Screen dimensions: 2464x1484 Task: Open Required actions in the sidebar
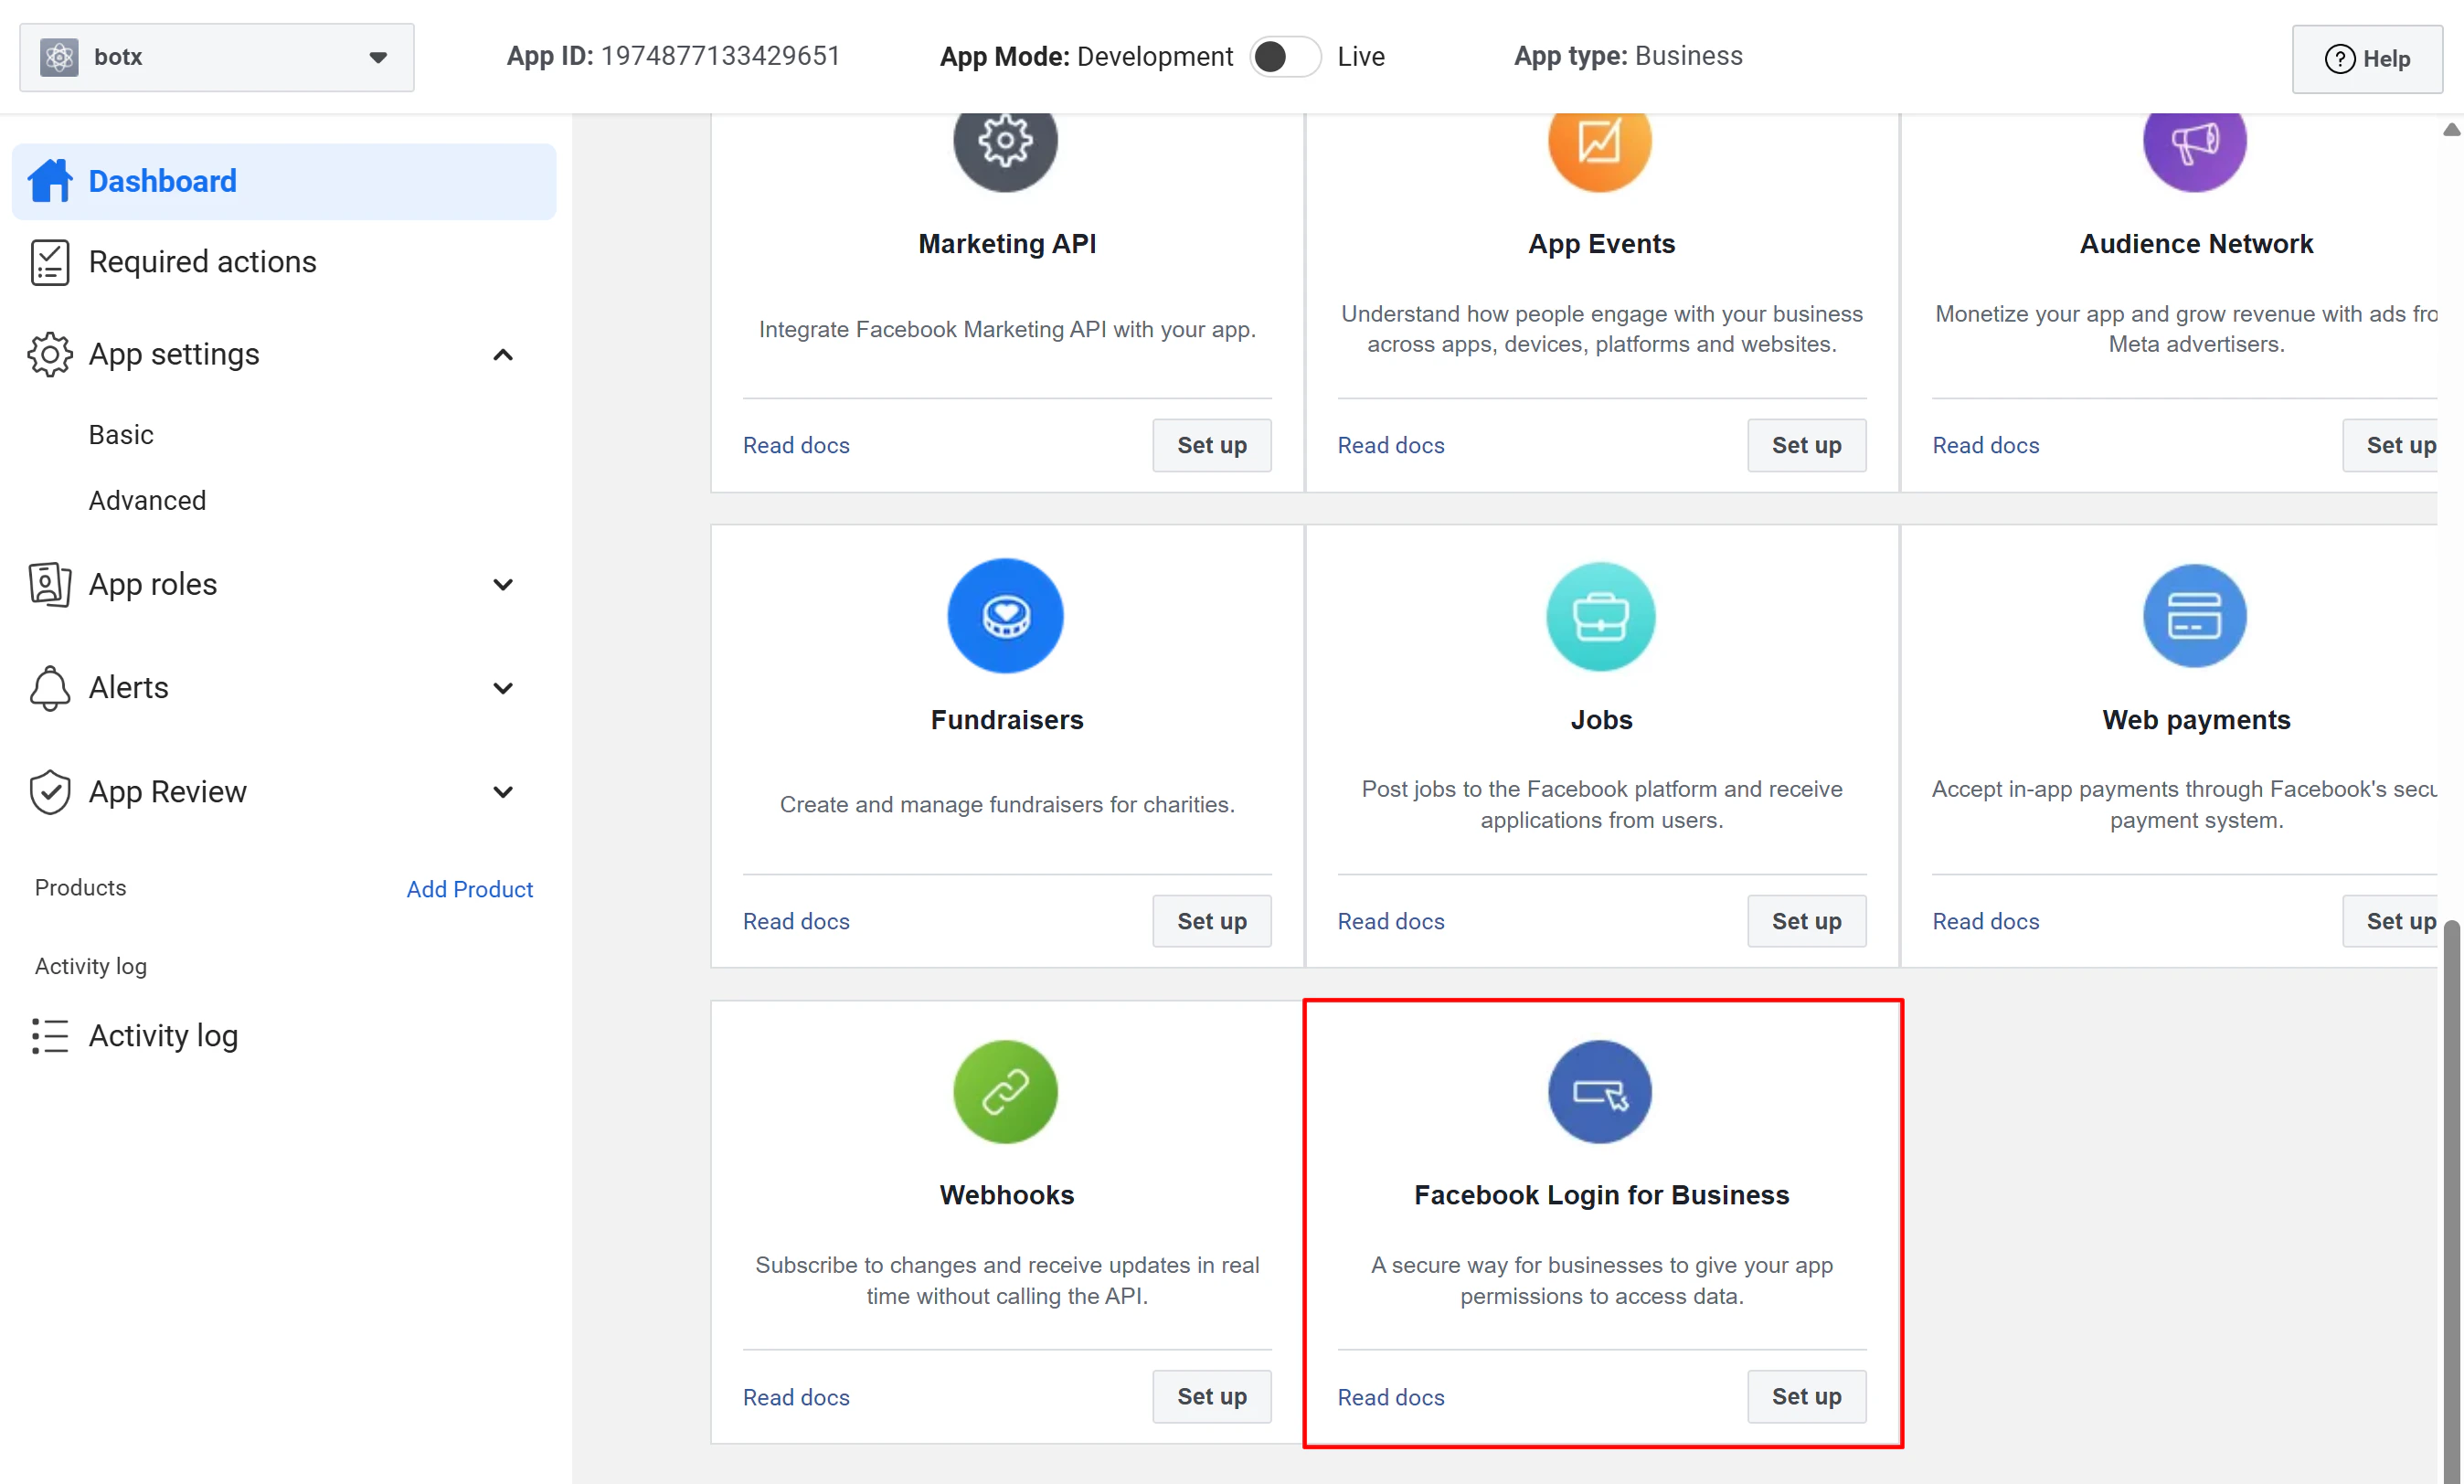pyautogui.click(x=202, y=262)
